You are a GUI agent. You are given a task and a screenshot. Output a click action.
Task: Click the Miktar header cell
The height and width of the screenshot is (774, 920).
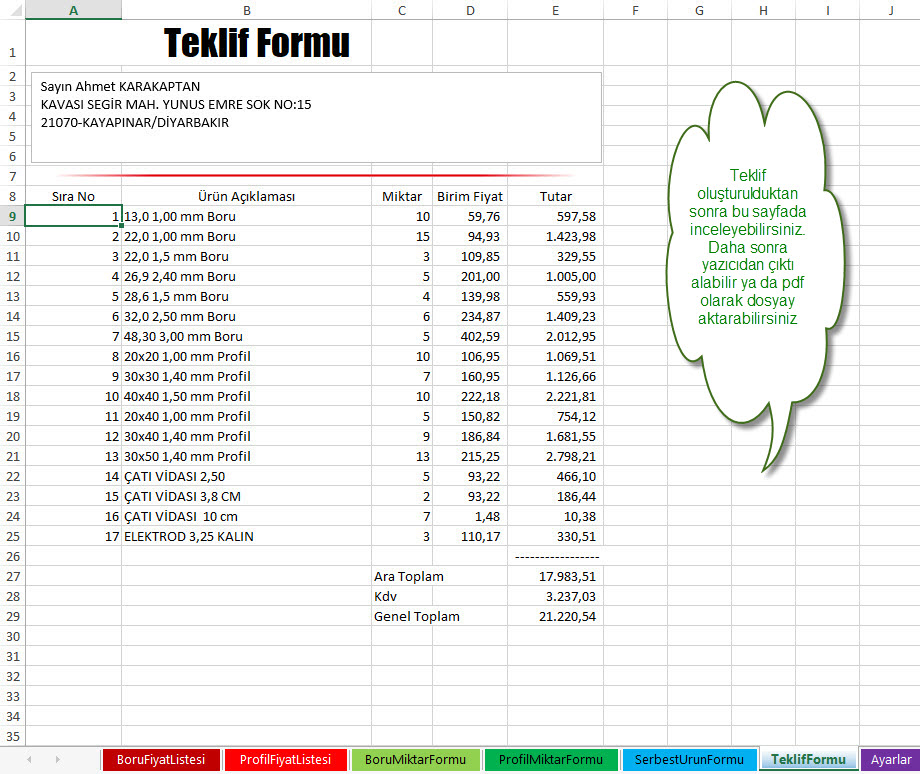402,196
